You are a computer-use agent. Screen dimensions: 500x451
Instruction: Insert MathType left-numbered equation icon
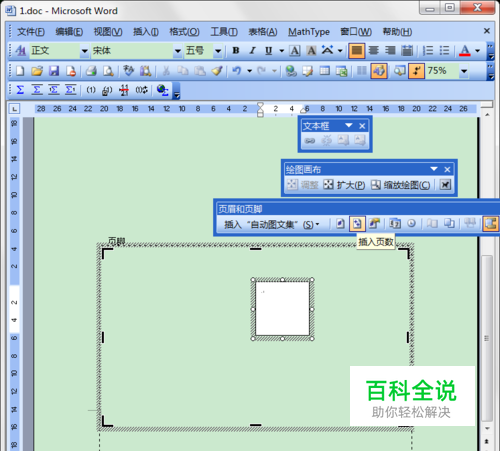click(54, 90)
